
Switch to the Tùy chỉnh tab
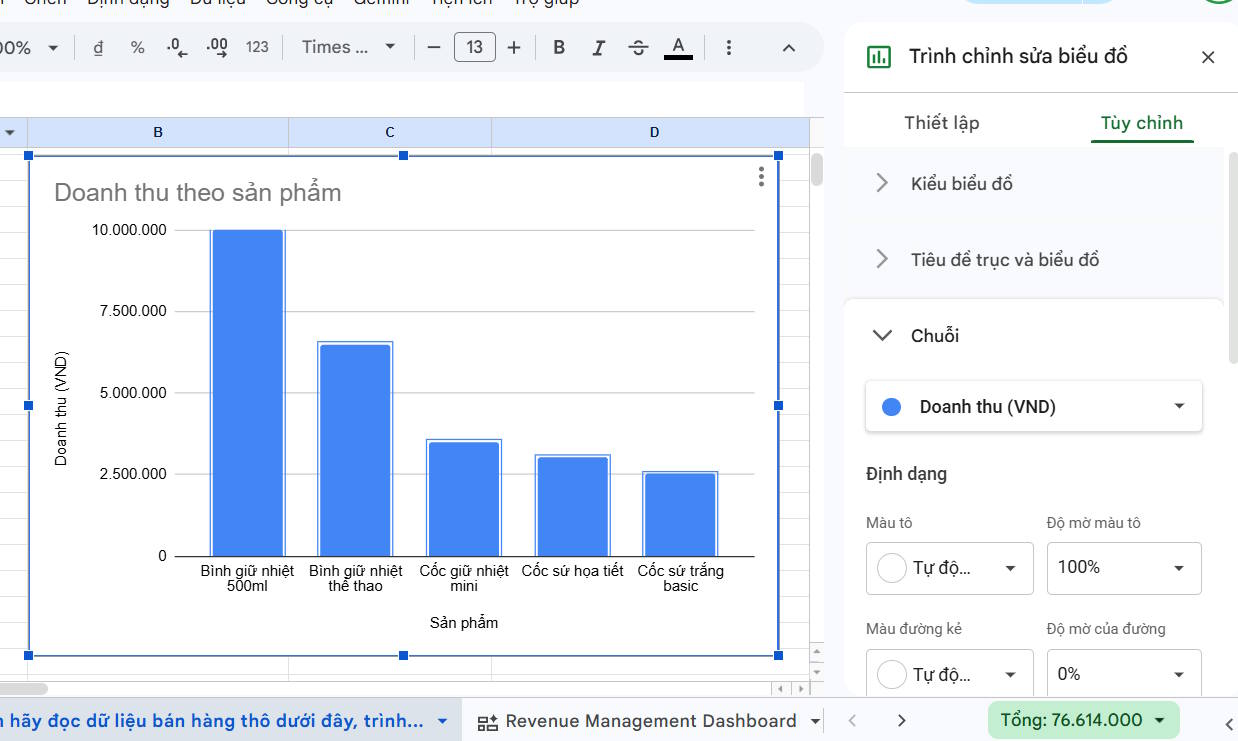1142,123
